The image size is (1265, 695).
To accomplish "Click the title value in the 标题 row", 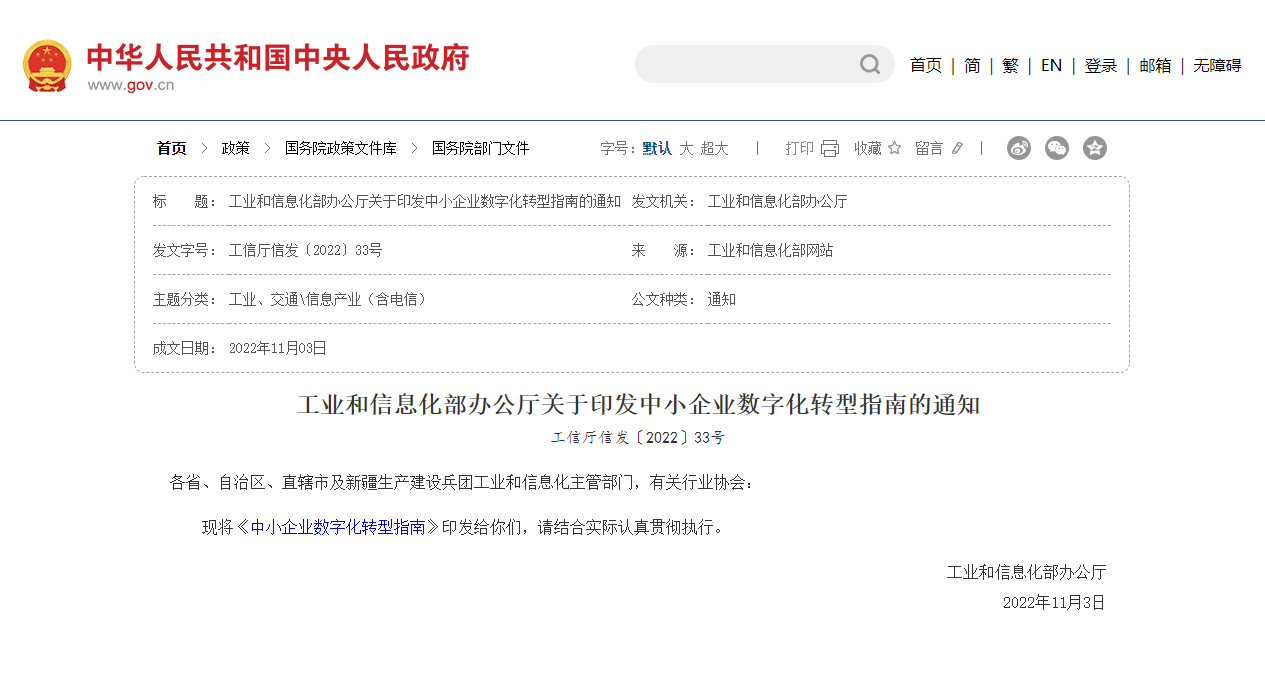I will (425, 201).
